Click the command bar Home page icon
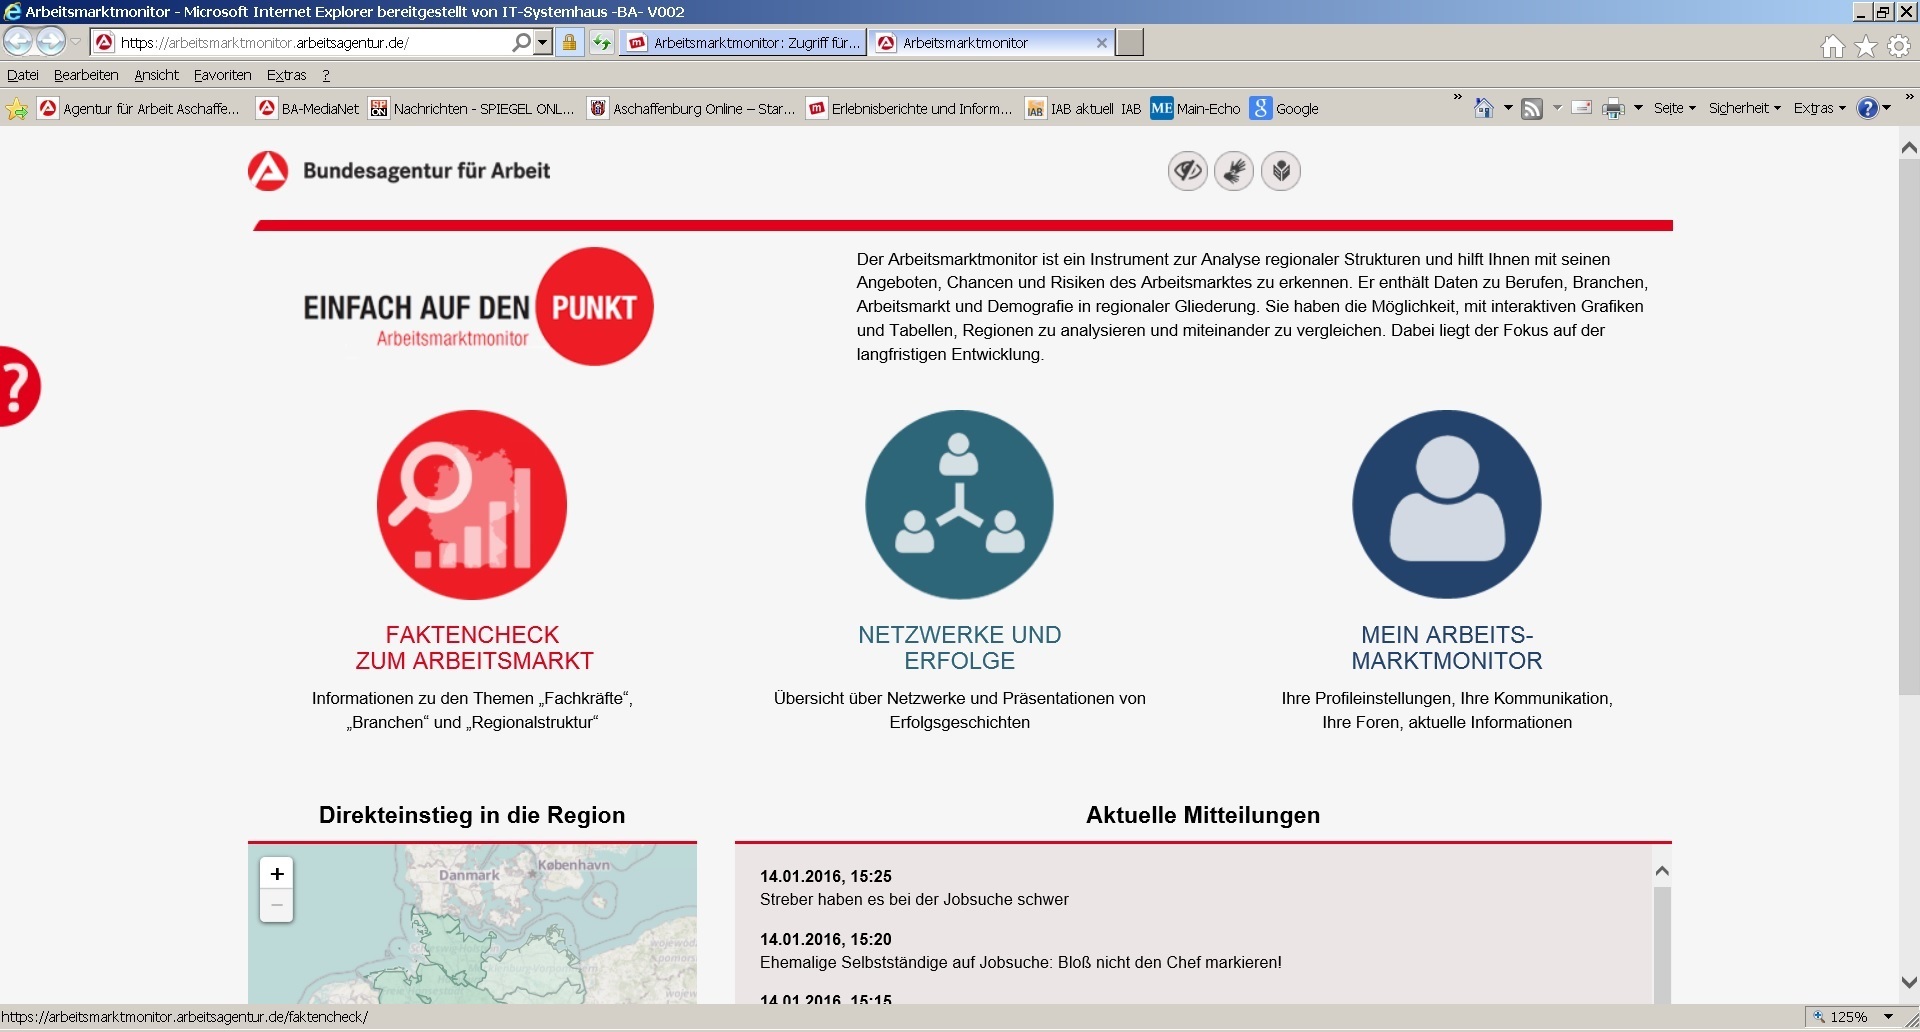 click(x=1484, y=108)
